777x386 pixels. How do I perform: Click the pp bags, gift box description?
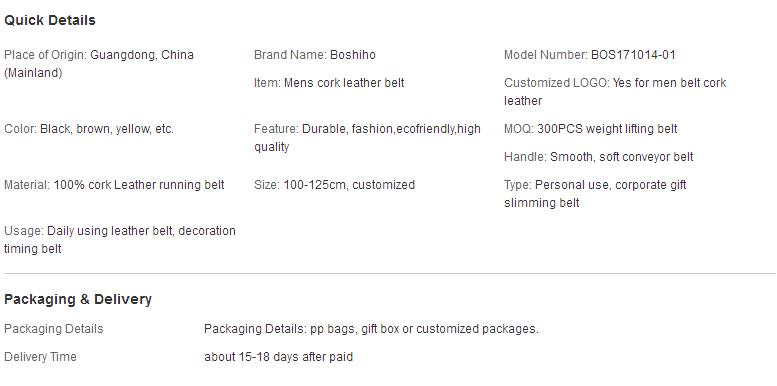[371, 329]
